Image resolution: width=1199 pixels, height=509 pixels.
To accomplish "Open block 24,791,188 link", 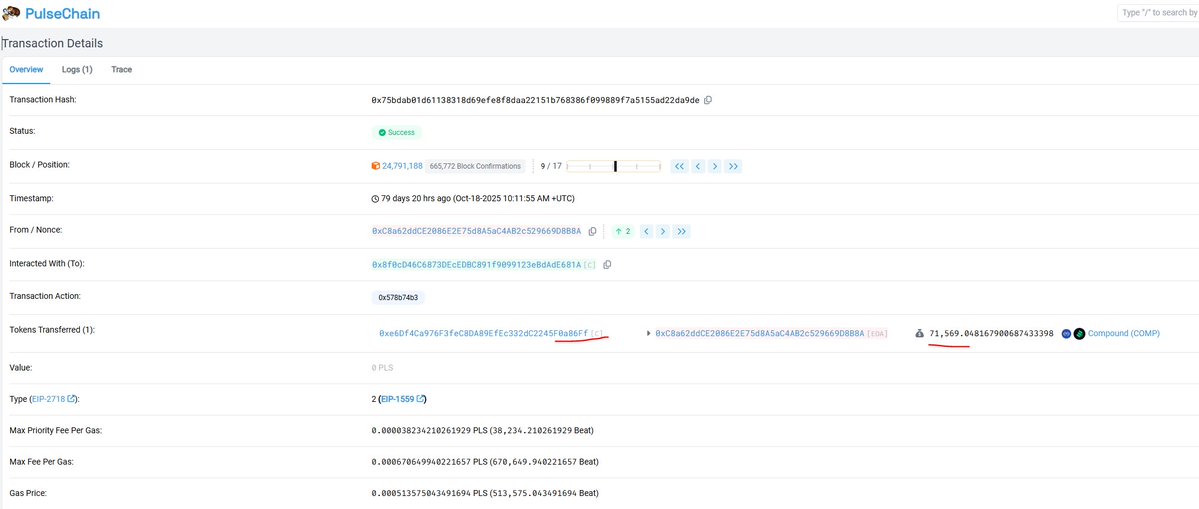I will pyautogui.click(x=402, y=166).
